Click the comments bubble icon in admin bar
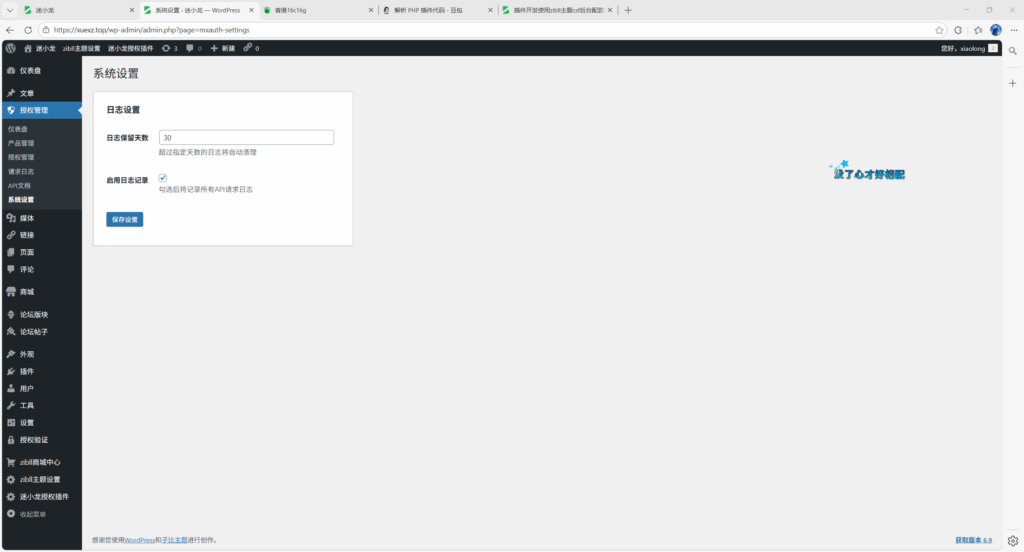The image size is (1024, 552). pos(190,48)
